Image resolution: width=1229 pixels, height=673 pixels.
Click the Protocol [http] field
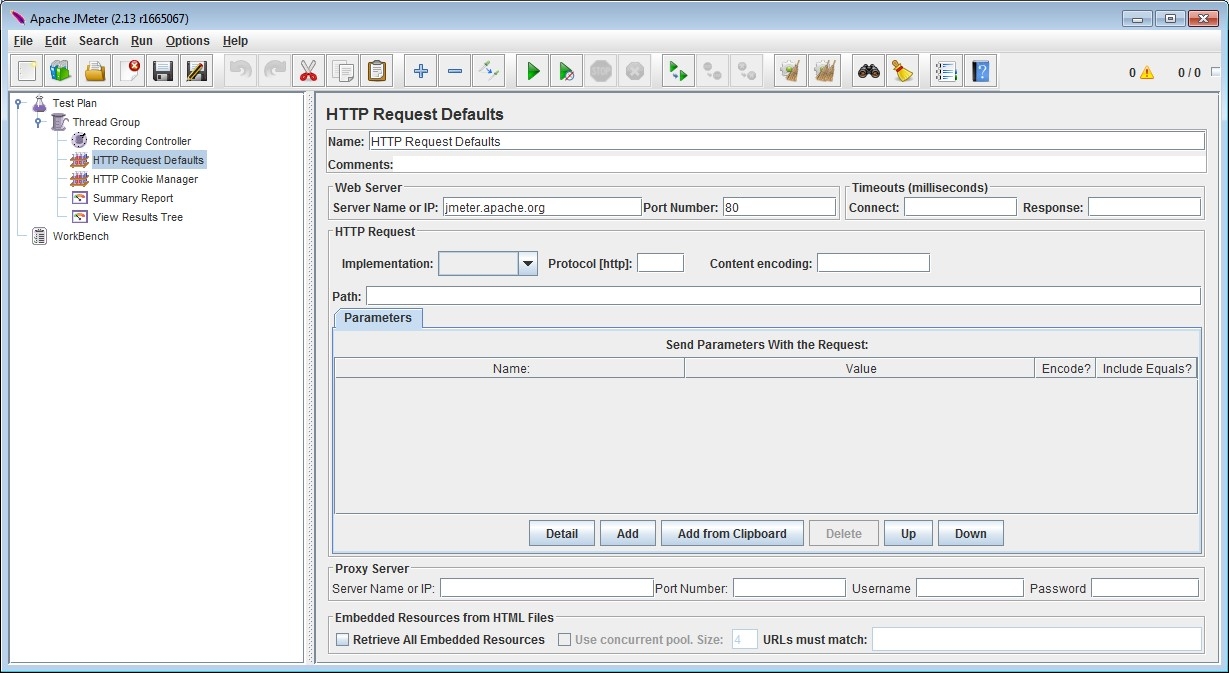pos(660,263)
